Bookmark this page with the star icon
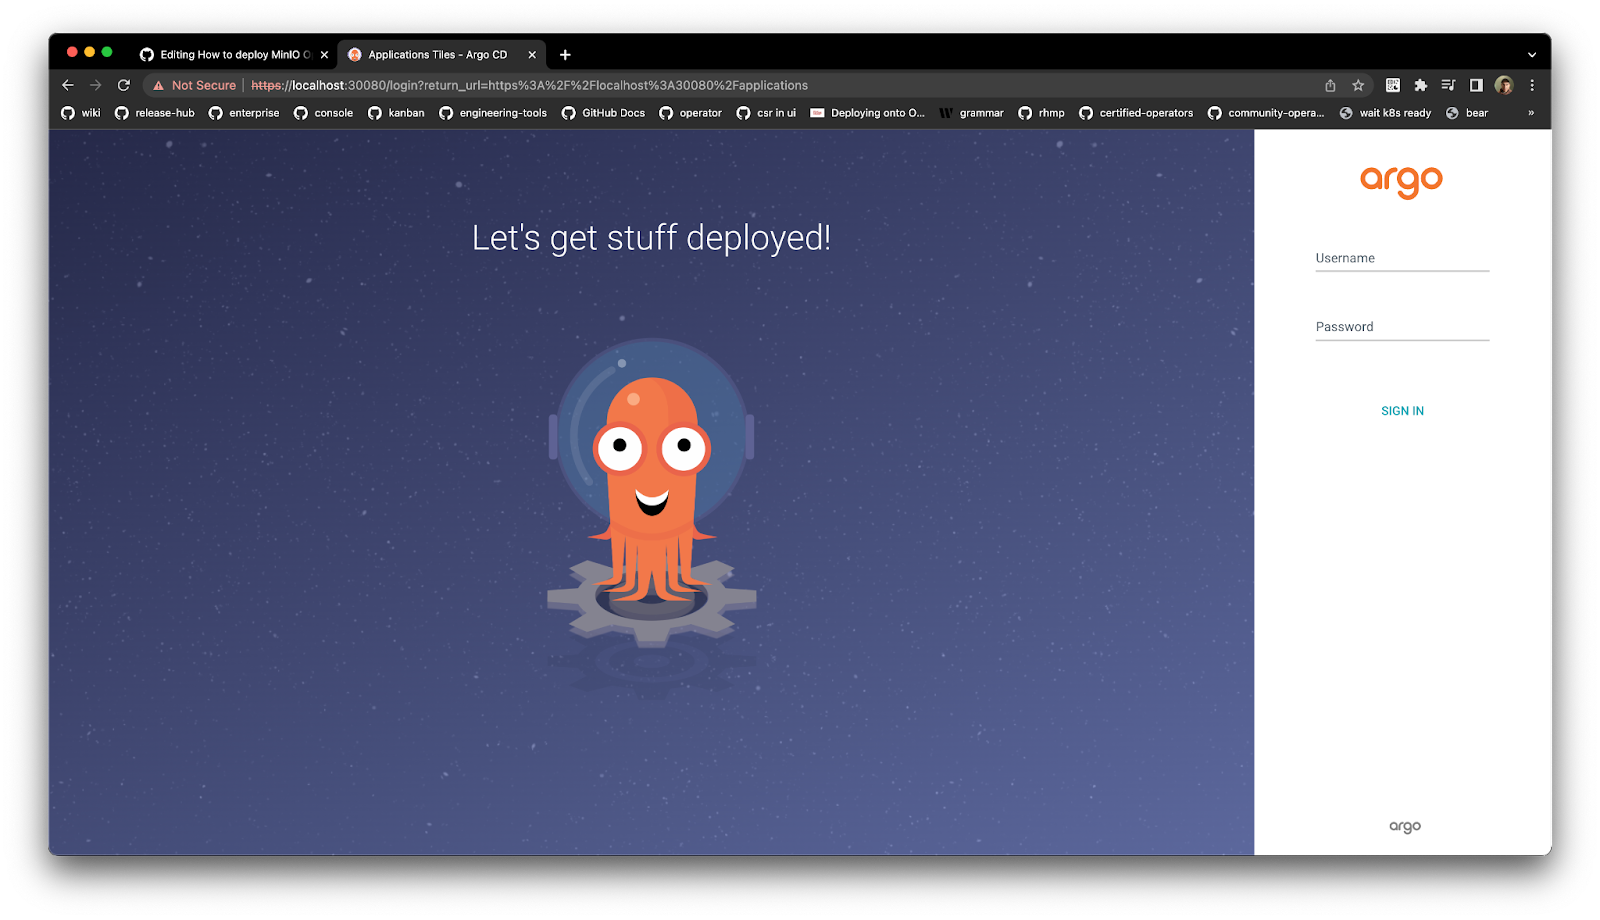The width and height of the screenshot is (1600, 920). [1358, 86]
